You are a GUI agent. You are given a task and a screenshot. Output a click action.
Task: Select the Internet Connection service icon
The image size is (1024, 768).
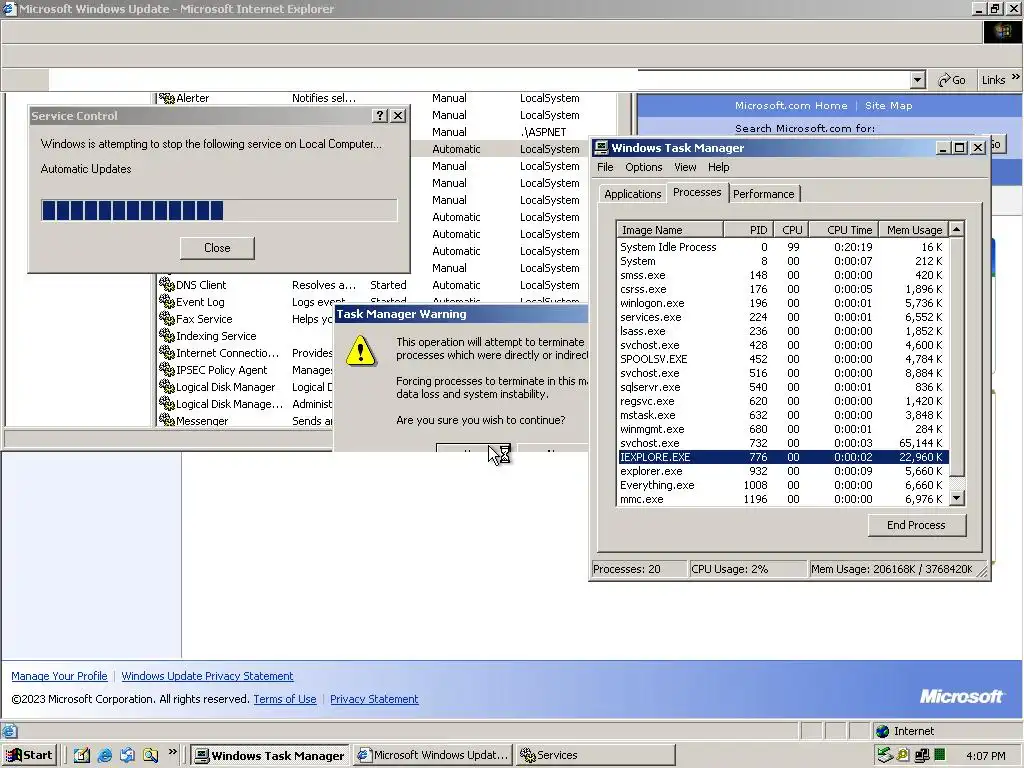coord(167,353)
